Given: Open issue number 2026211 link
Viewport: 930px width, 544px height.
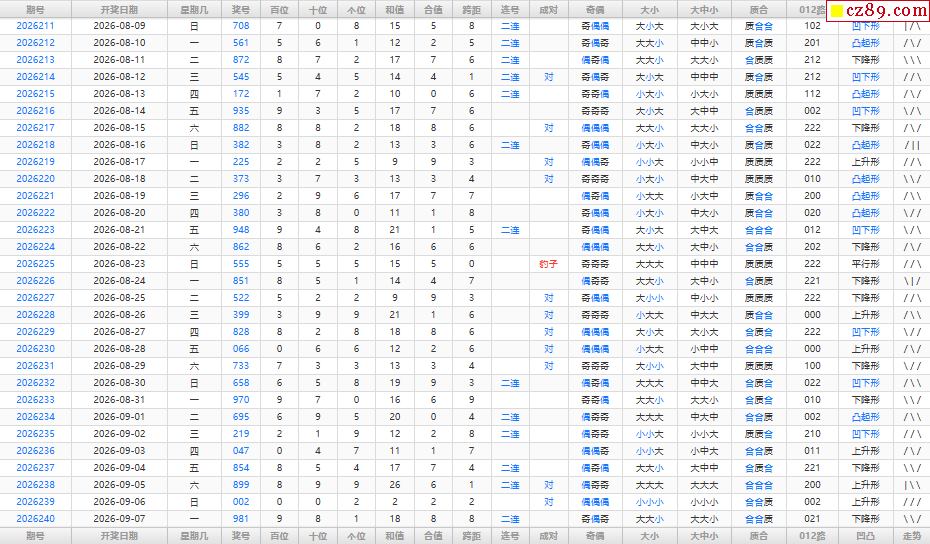Looking at the screenshot, I should click(35, 26).
